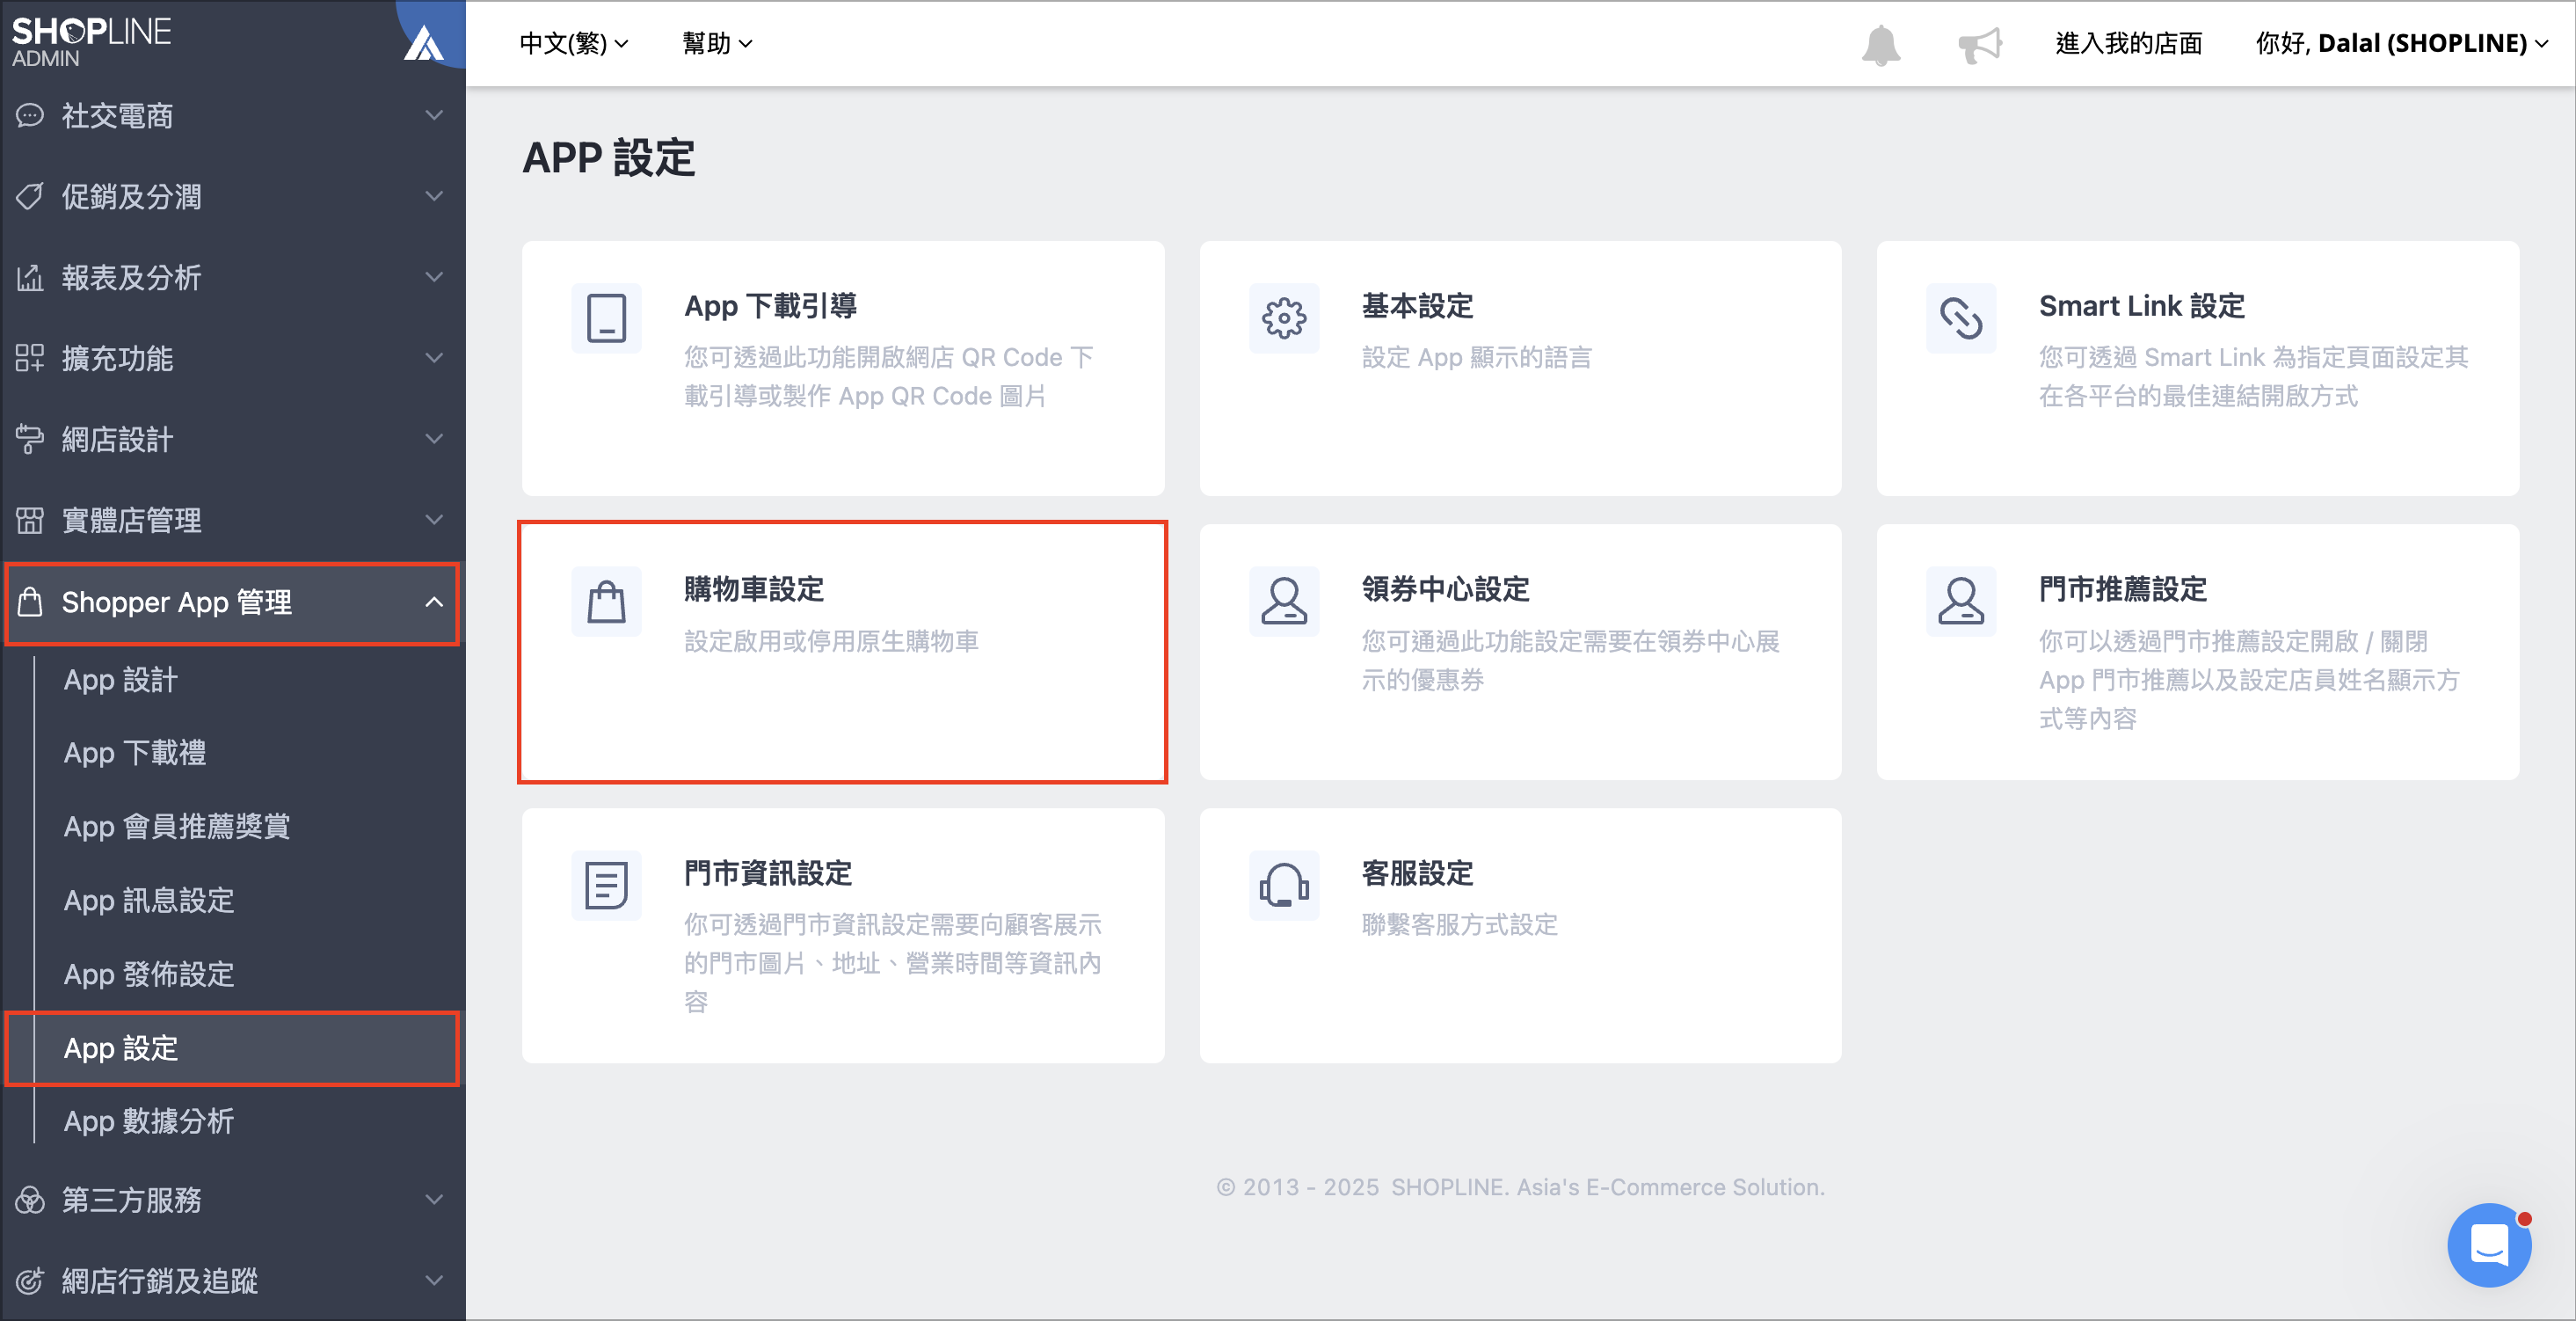This screenshot has width=2576, height=1321.
Task: Click the 領券中心設定 person icon
Action: (x=1284, y=602)
